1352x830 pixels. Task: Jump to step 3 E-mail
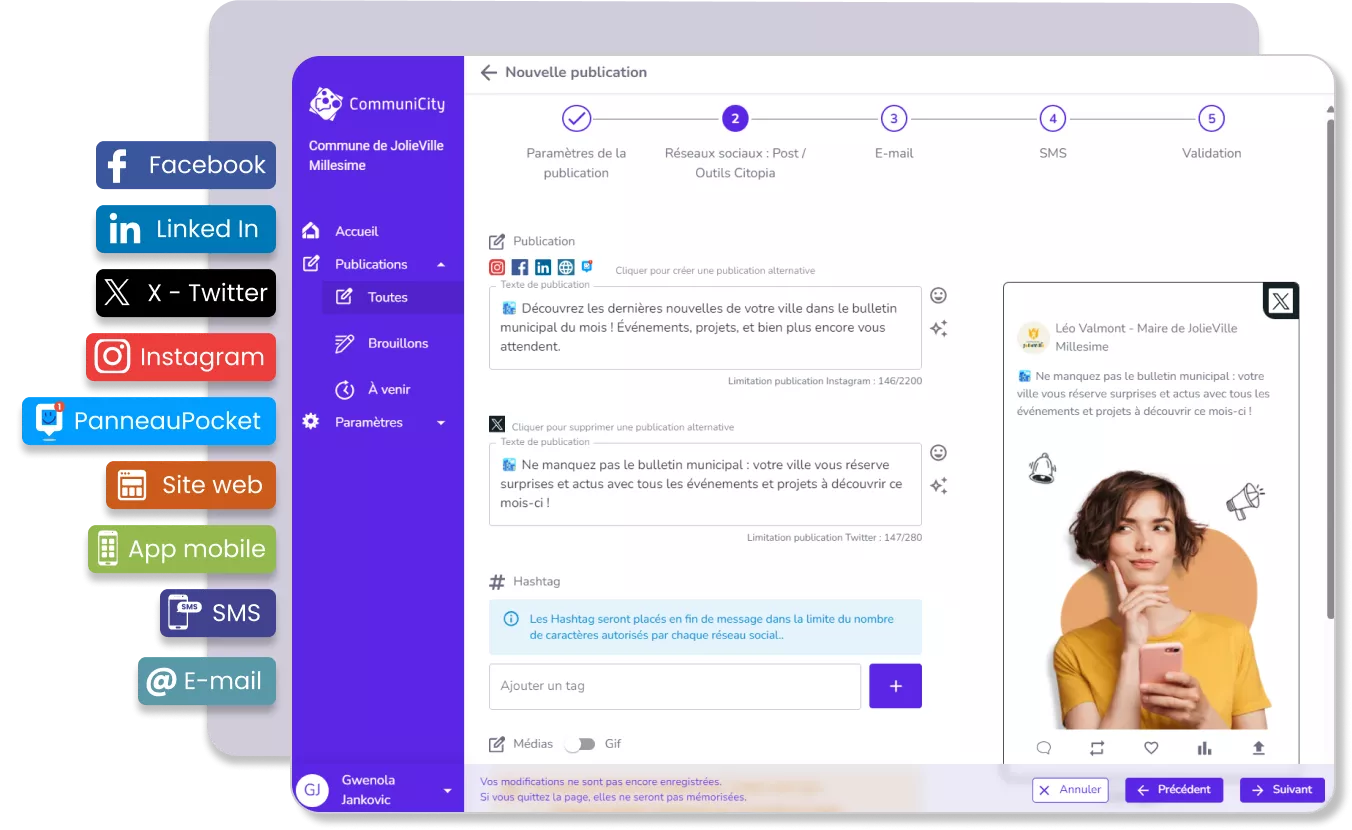(894, 119)
